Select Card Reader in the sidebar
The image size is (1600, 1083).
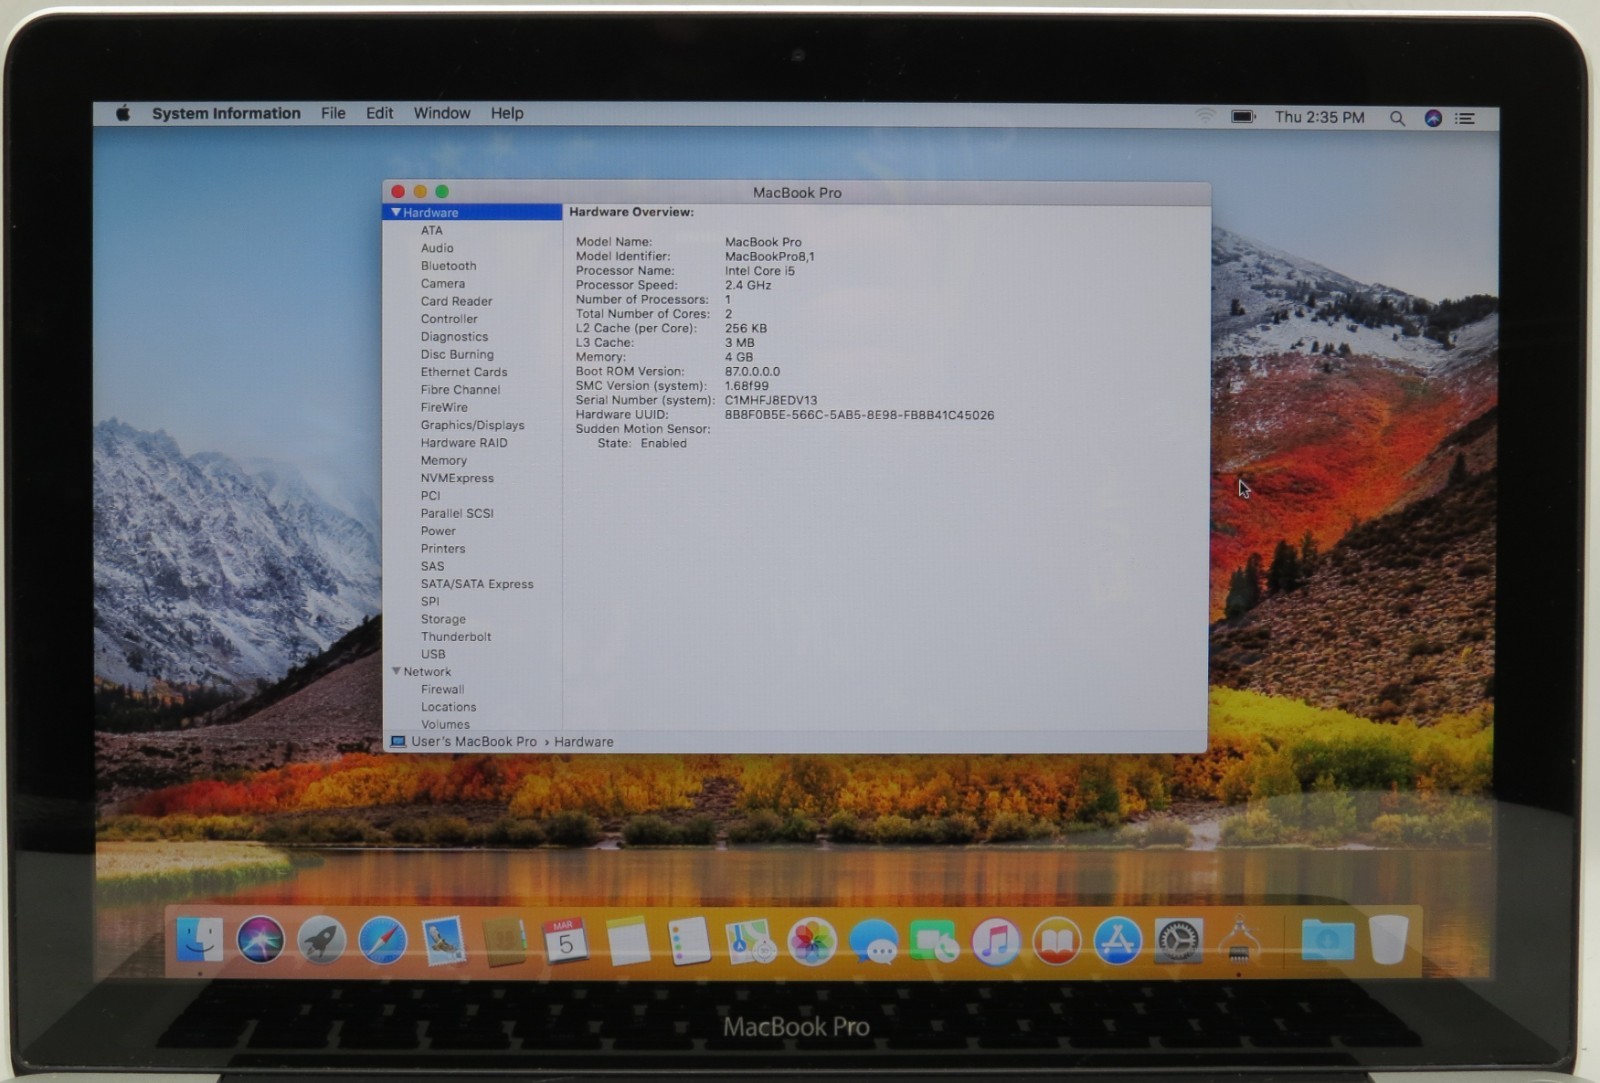456,301
